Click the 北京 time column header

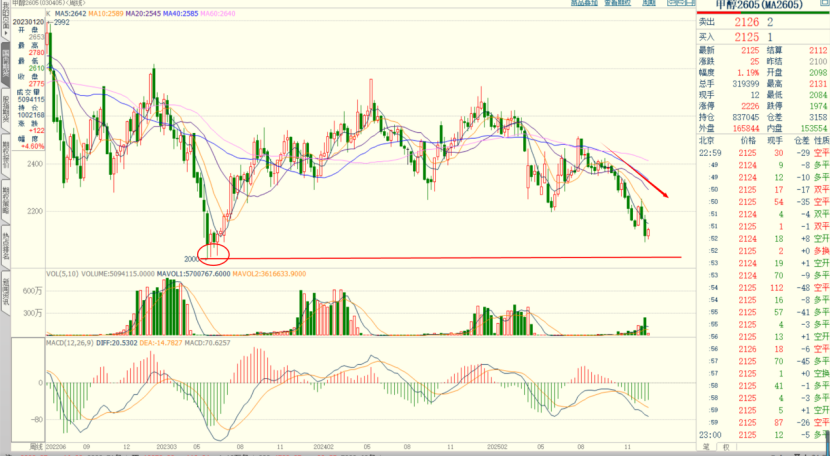pos(707,140)
